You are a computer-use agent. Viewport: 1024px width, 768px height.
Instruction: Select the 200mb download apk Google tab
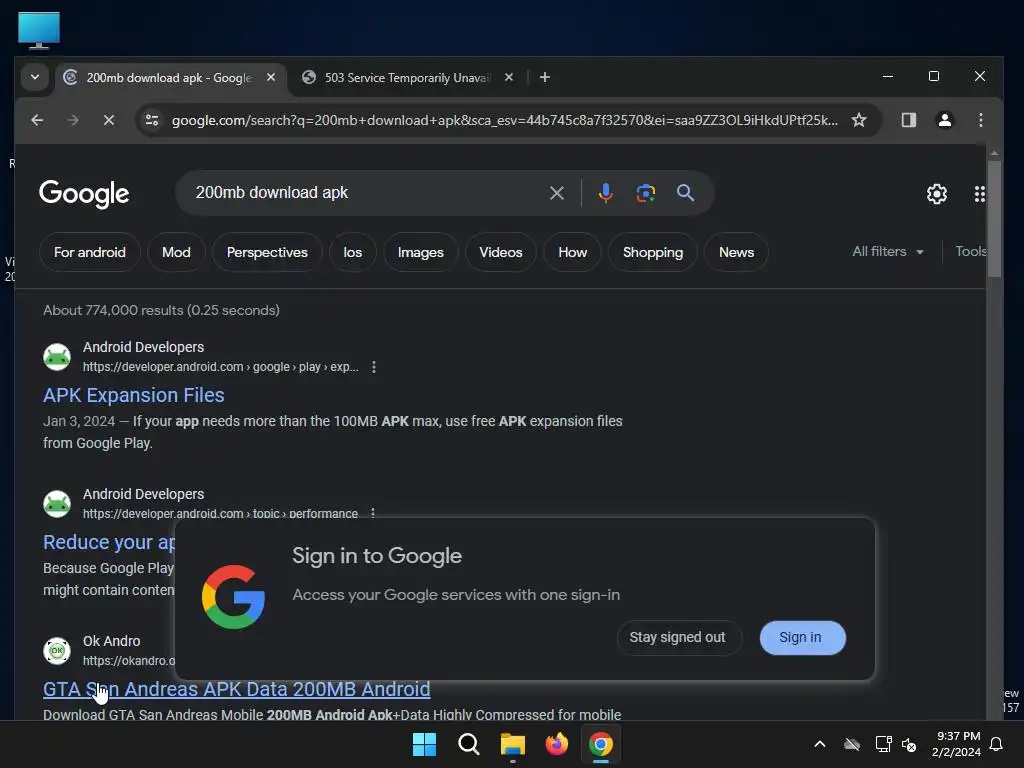pos(168,78)
